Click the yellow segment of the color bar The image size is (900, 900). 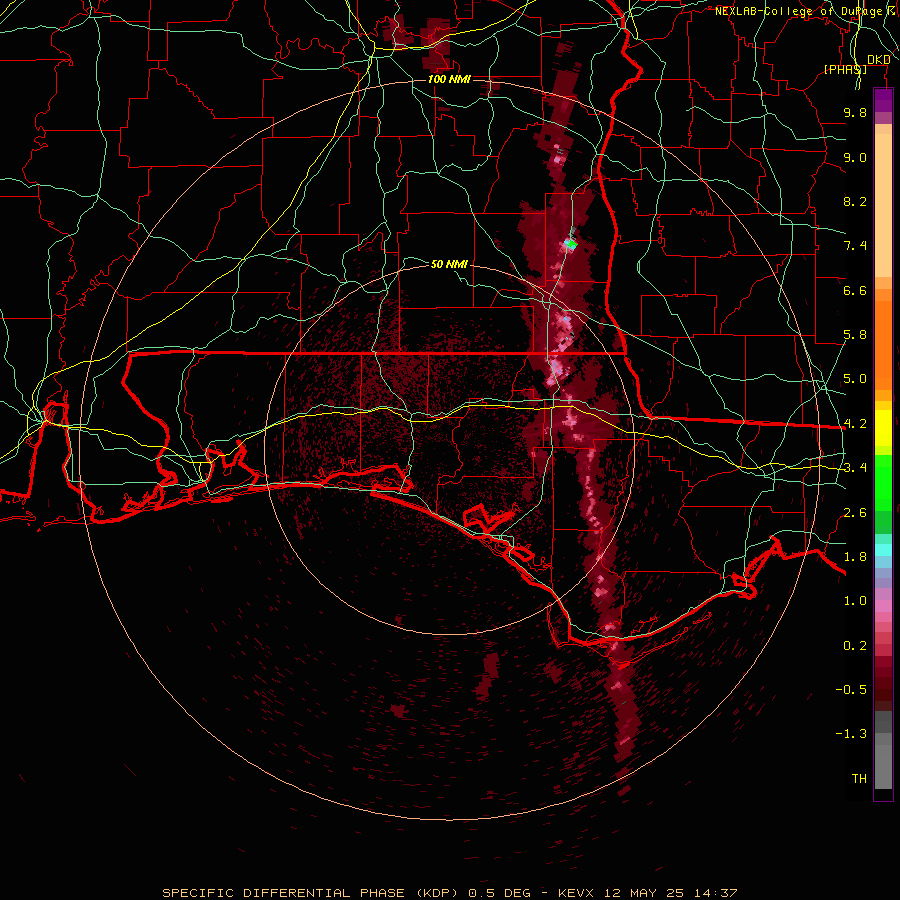883,428
